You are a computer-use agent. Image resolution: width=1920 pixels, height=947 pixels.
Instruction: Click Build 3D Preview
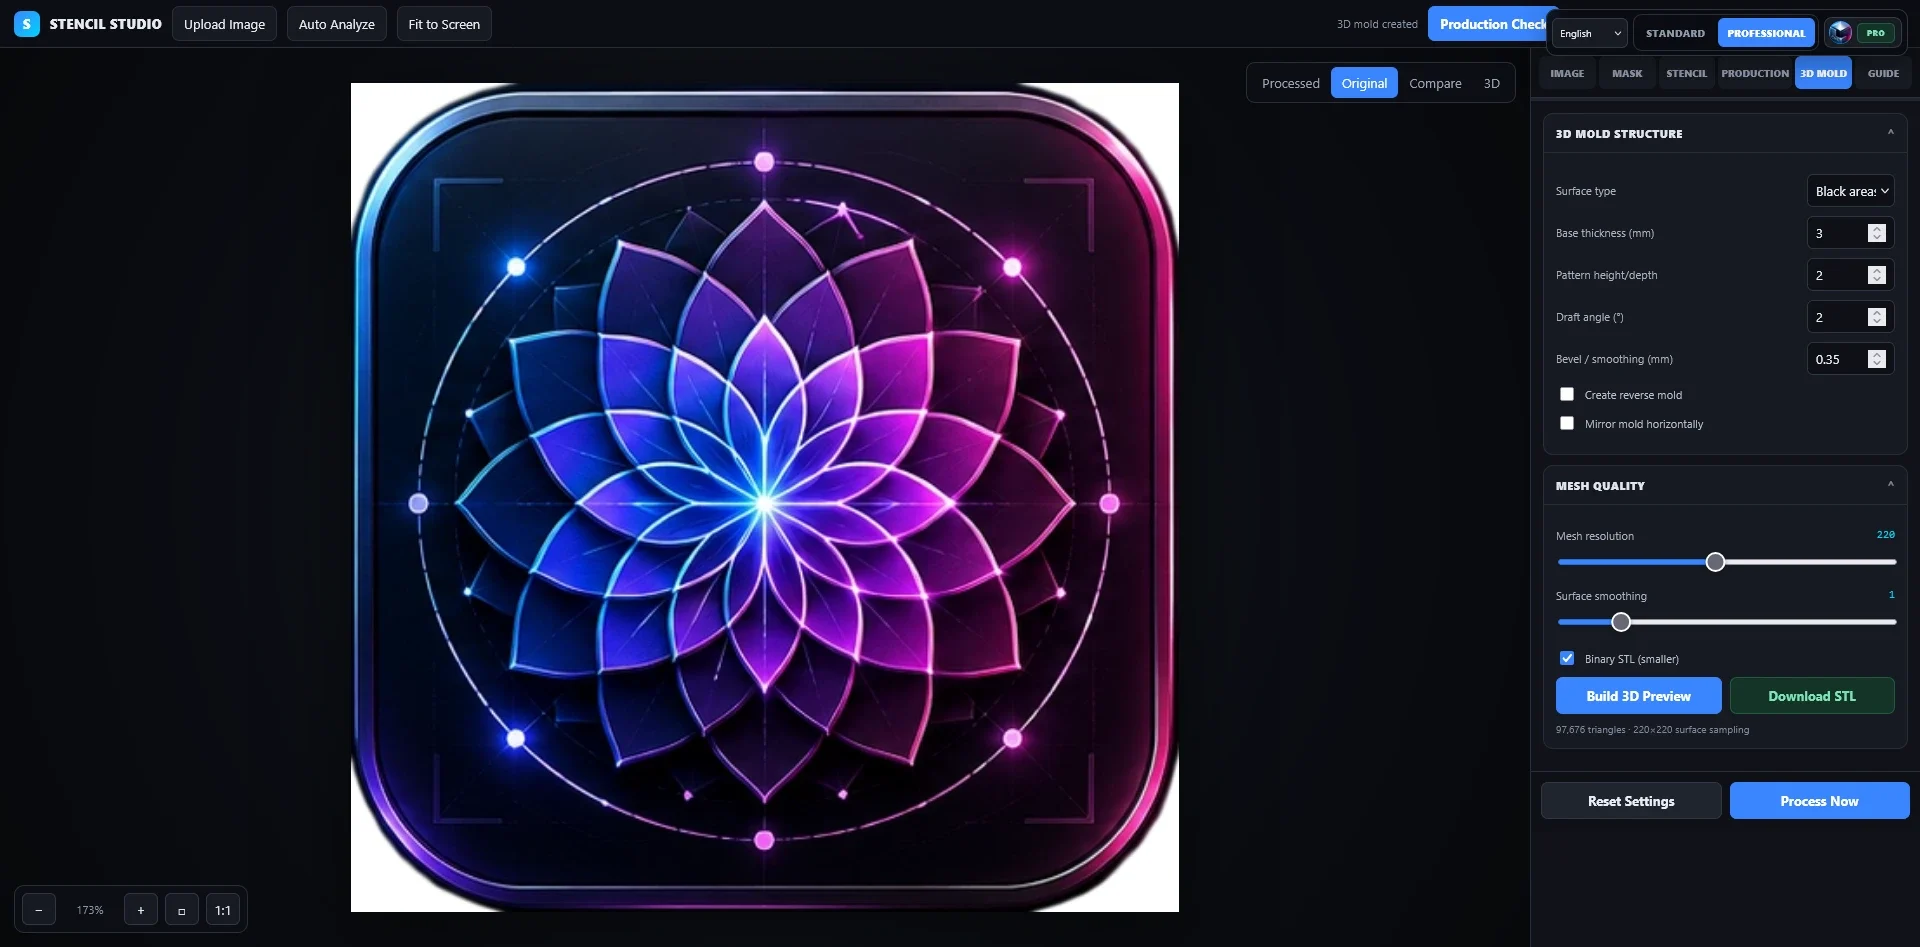click(x=1638, y=696)
